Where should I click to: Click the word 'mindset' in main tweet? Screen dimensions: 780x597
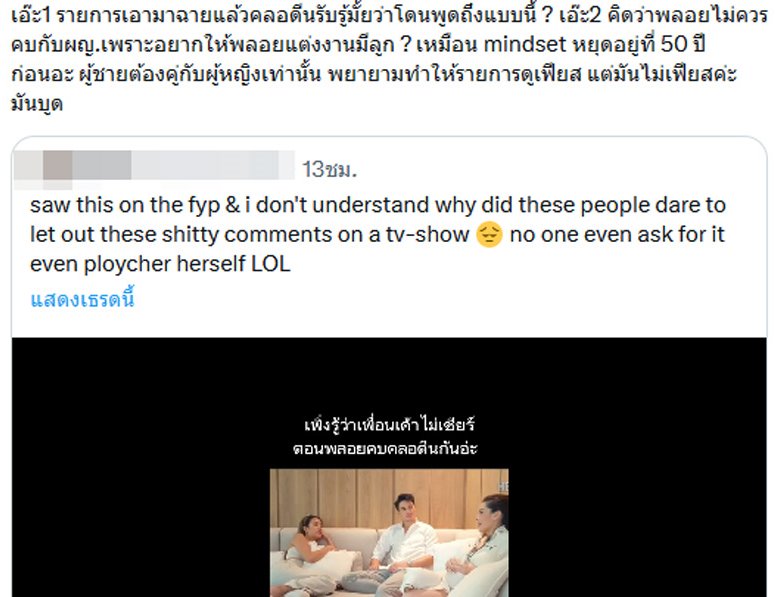pos(525,45)
